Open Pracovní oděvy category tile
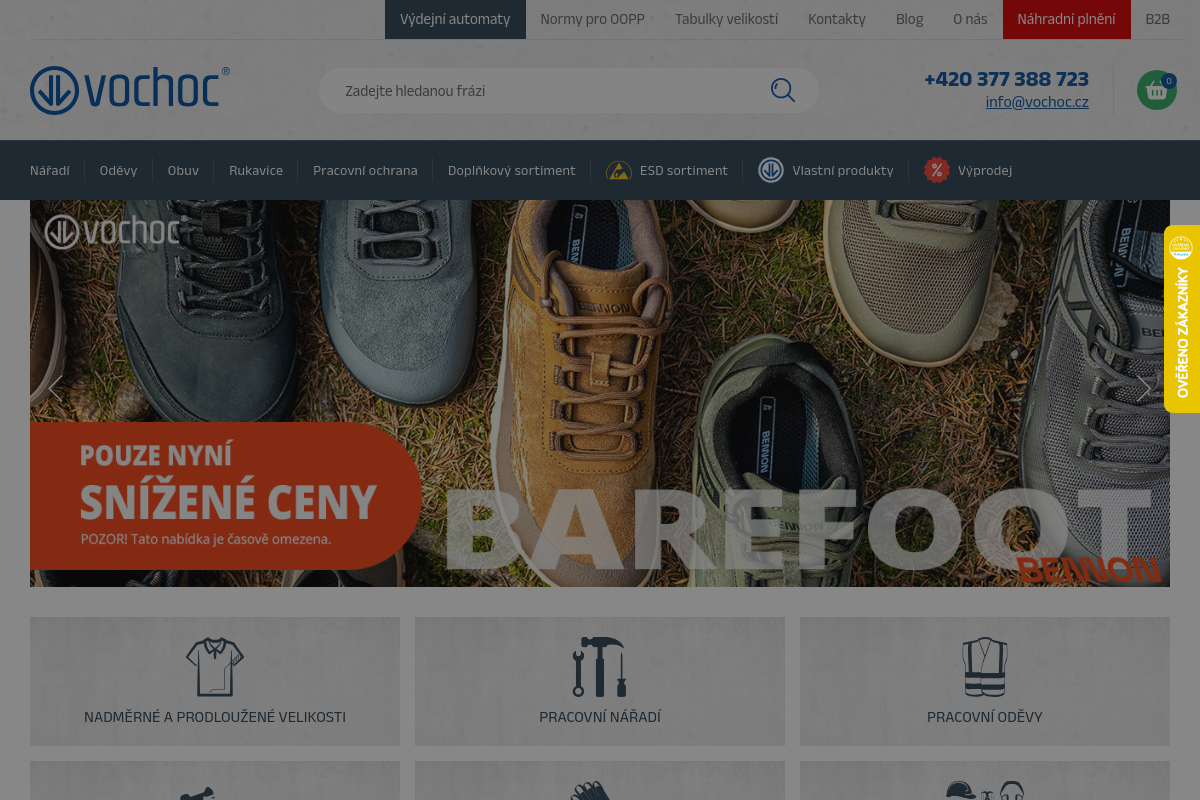 click(985, 681)
